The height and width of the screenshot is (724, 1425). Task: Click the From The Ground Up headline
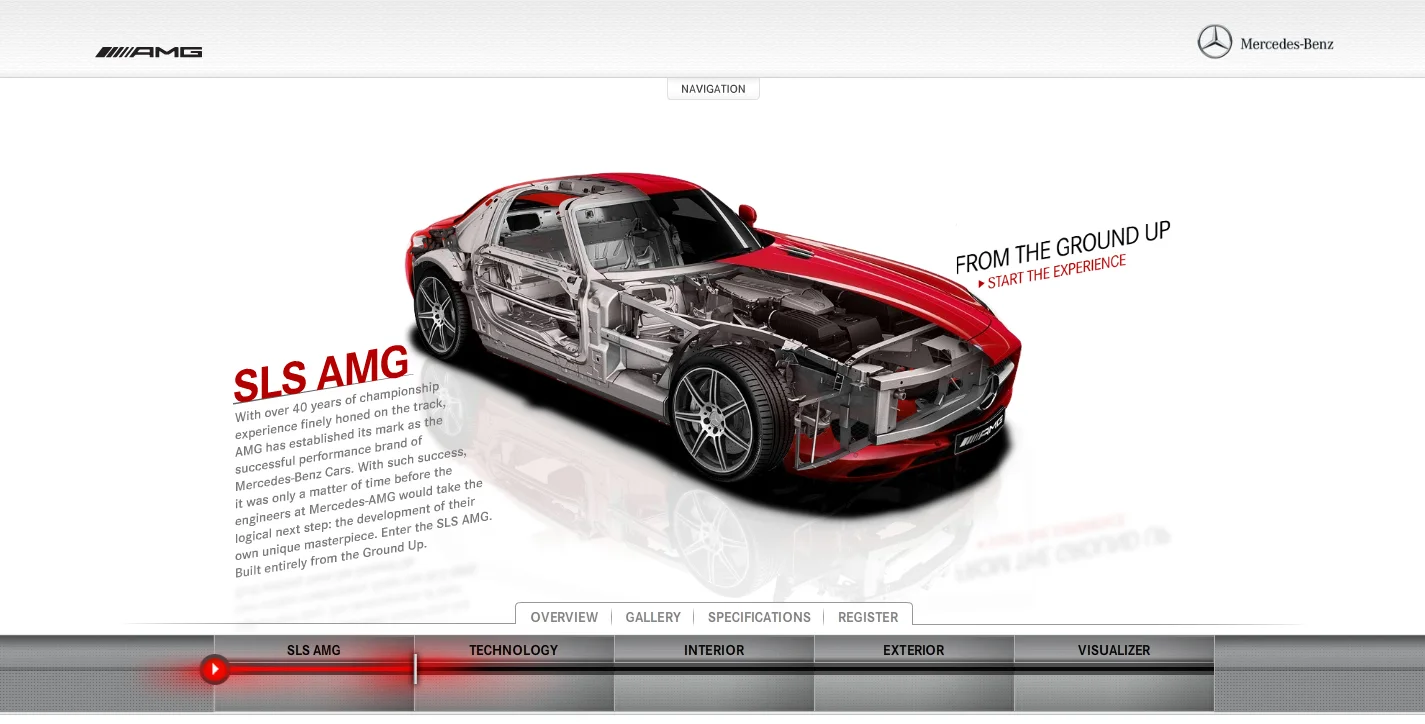click(1062, 247)
